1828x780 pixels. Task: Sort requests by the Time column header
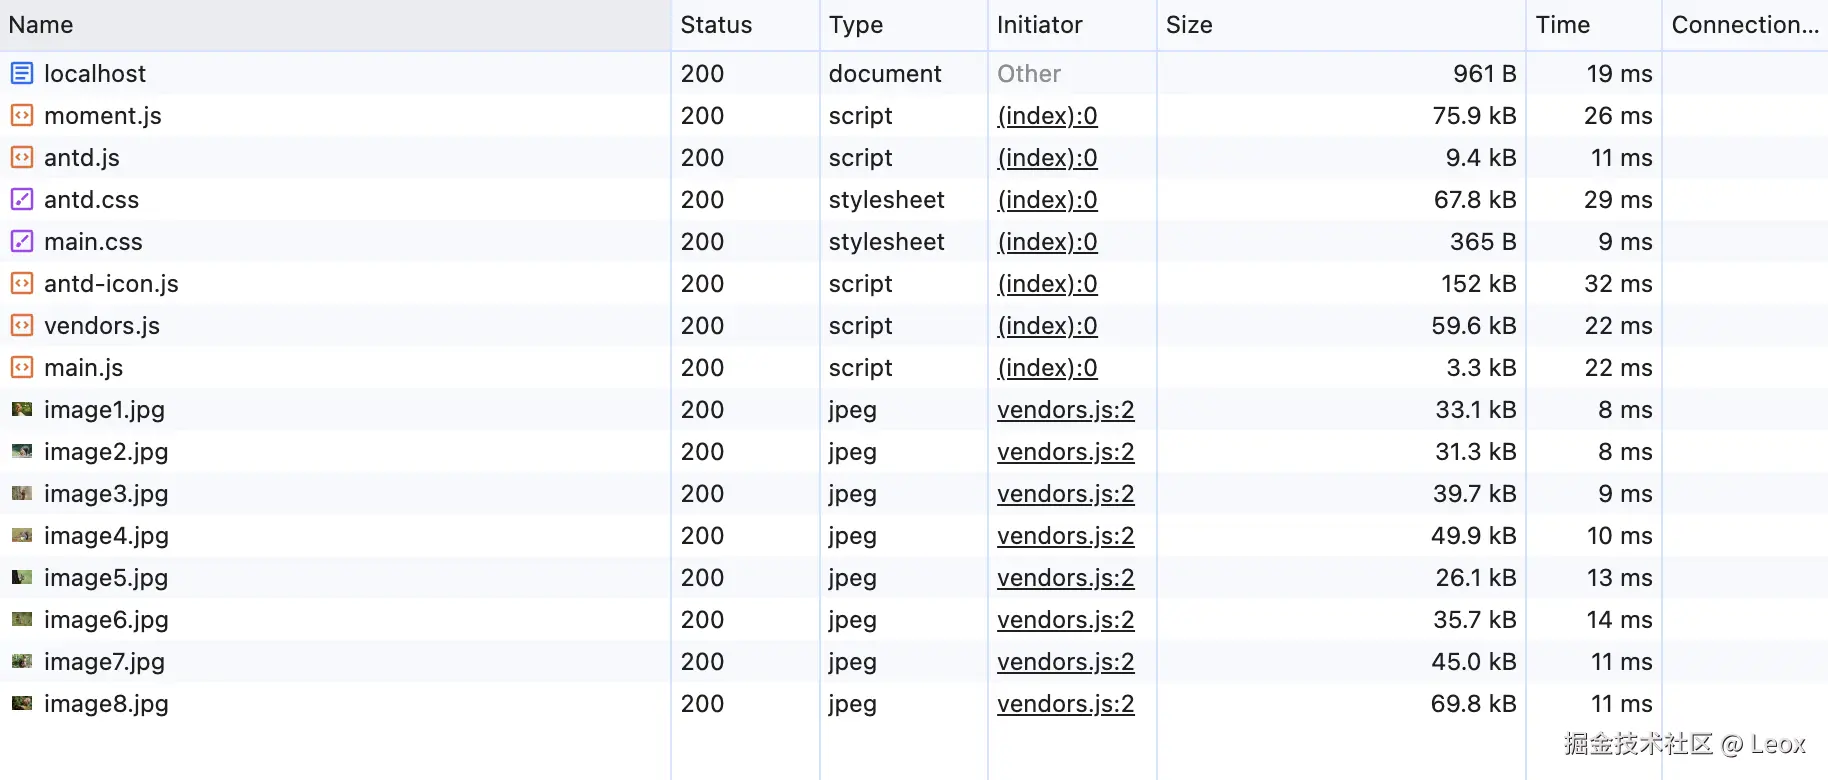coord(1562,25)
